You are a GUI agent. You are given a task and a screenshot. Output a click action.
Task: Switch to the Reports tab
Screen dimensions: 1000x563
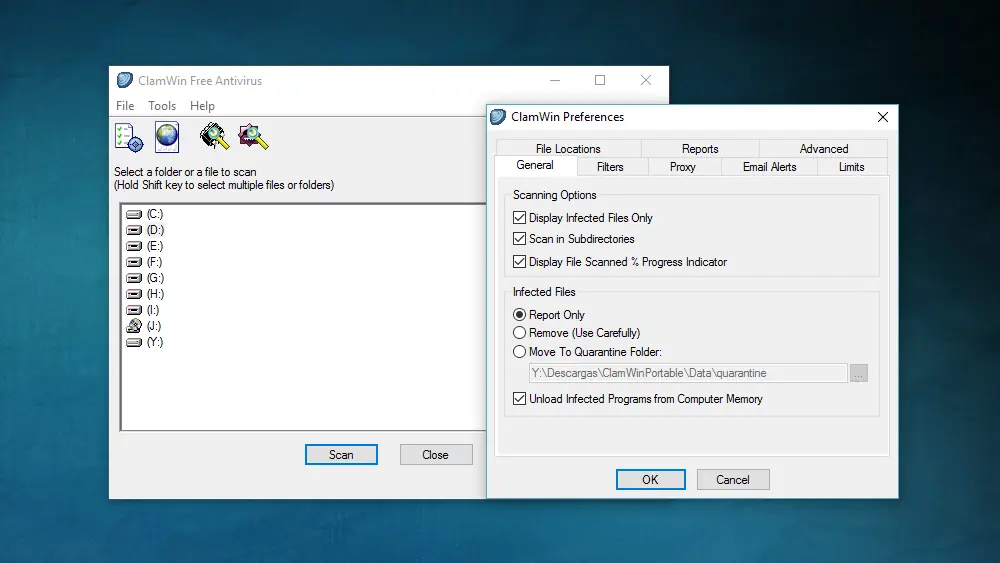(700, 149)
